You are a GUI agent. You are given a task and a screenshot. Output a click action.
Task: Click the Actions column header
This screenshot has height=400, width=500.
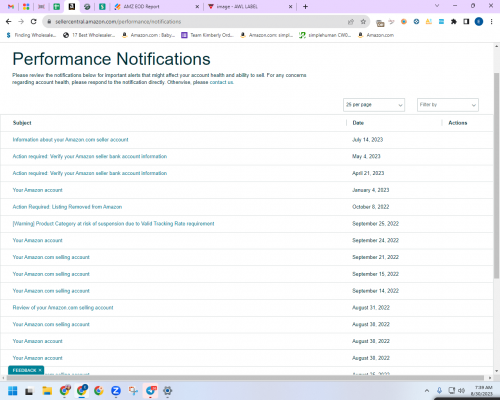click(458, 123)
